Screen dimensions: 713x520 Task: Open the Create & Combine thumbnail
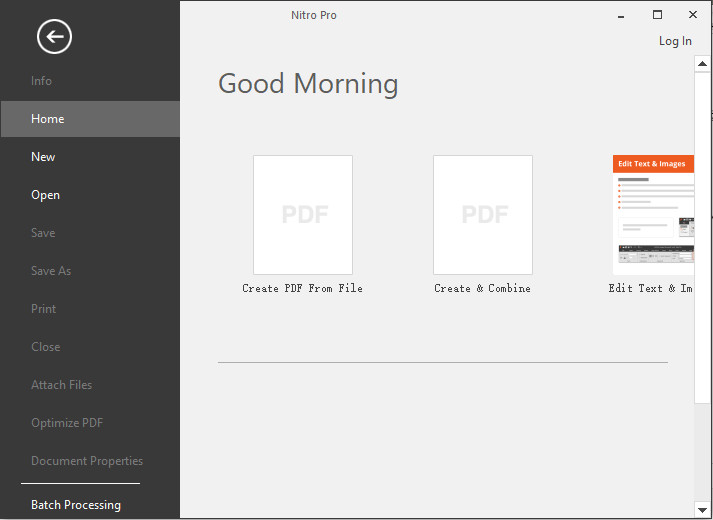(x=483, y=215)
